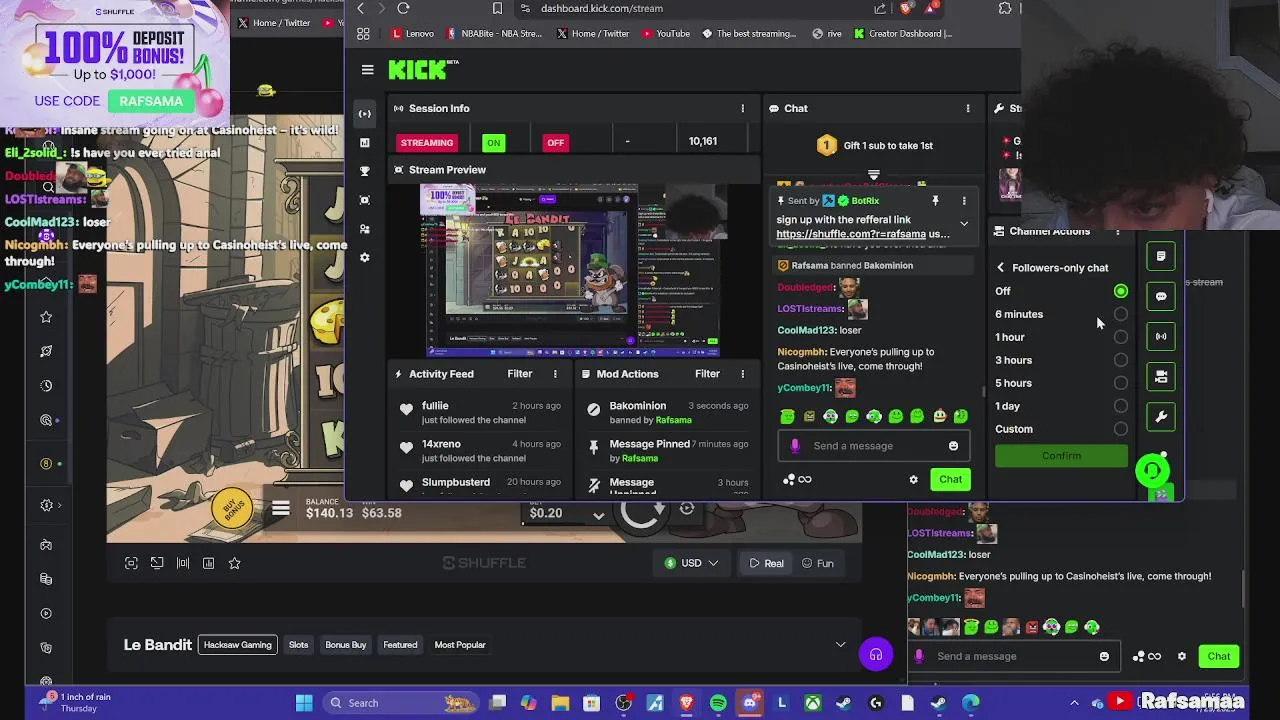Toggle the red OFF button in Session Info
This screenshot has height=720, width=1280.
coord(555,143)
